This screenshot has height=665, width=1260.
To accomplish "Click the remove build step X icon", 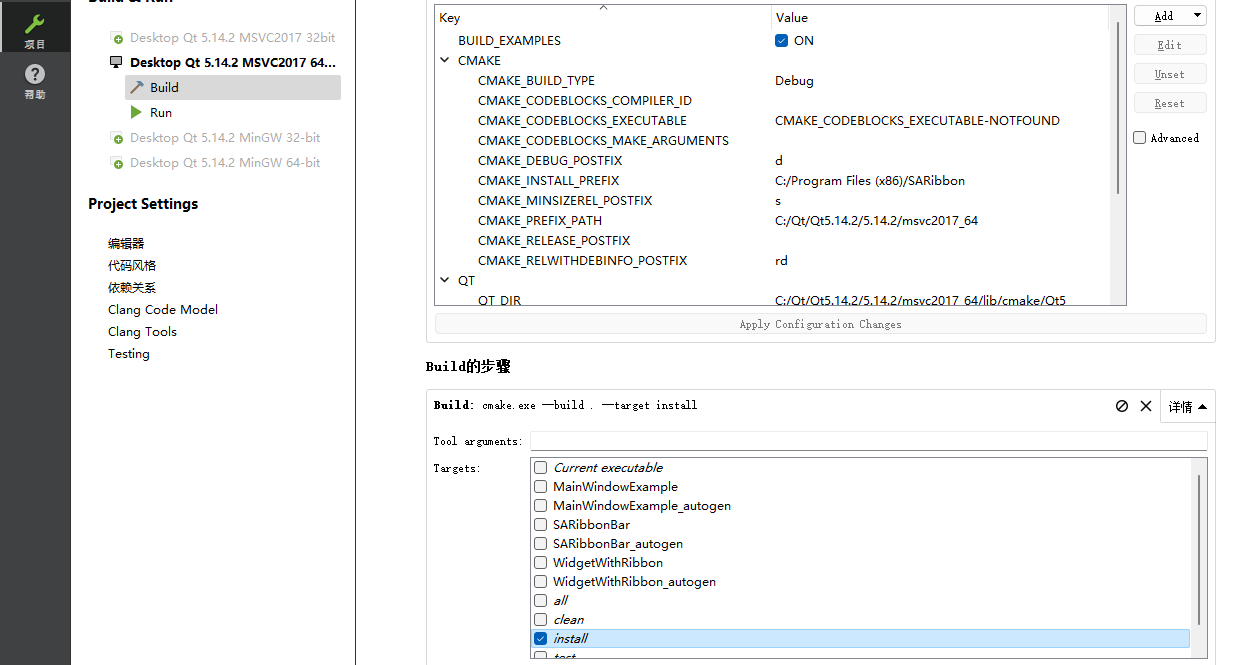I will [x=1146, y=406].
